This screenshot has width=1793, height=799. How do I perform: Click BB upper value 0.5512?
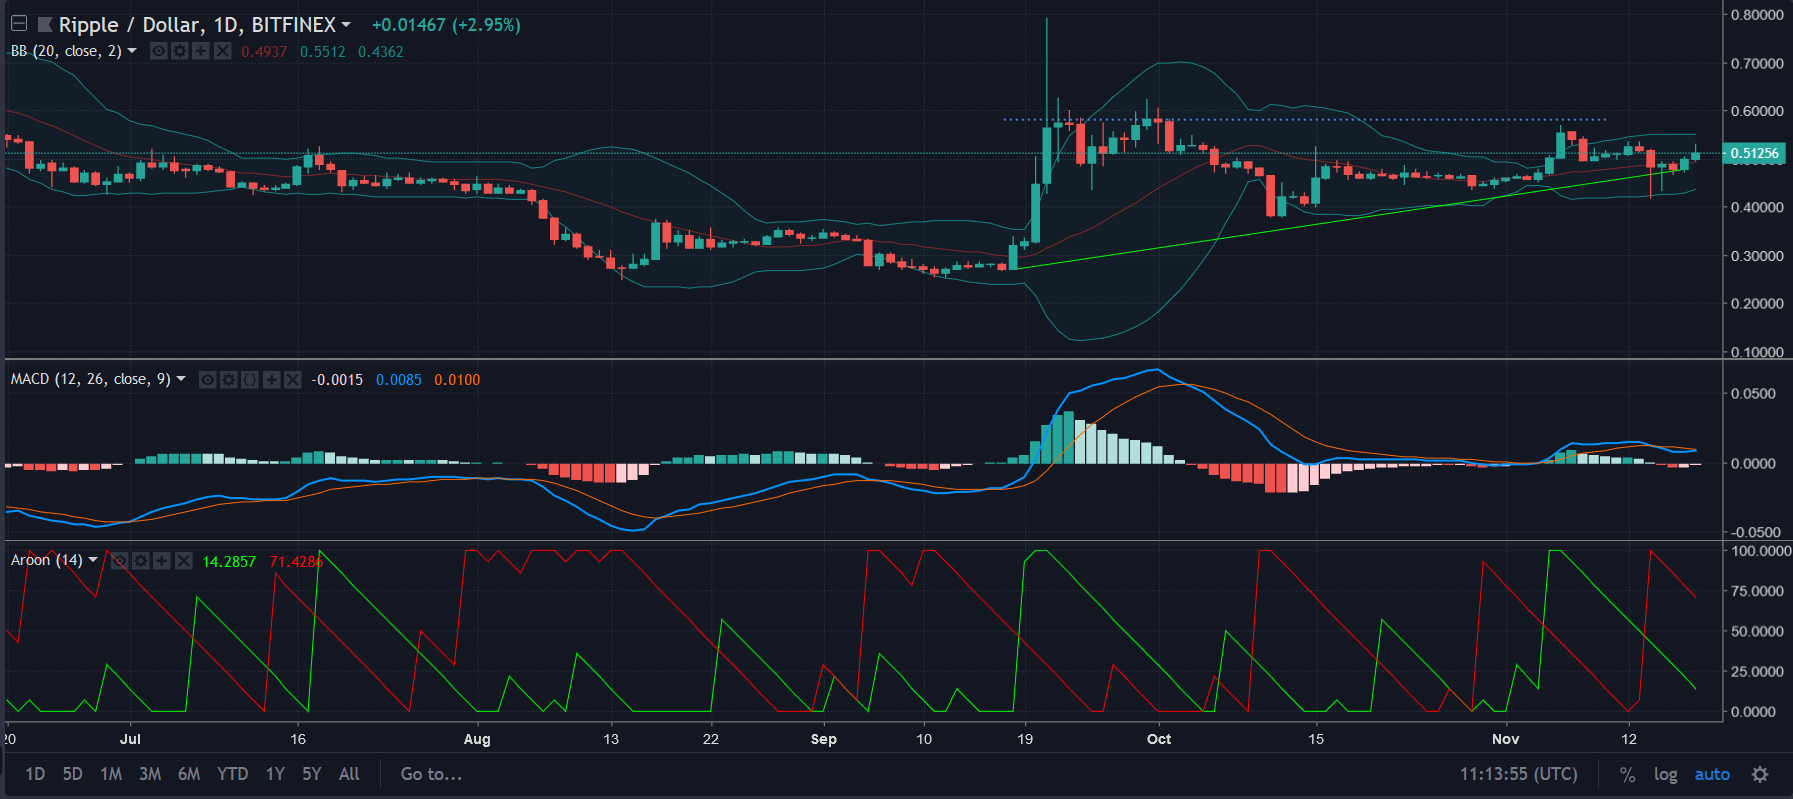[323, 52]
